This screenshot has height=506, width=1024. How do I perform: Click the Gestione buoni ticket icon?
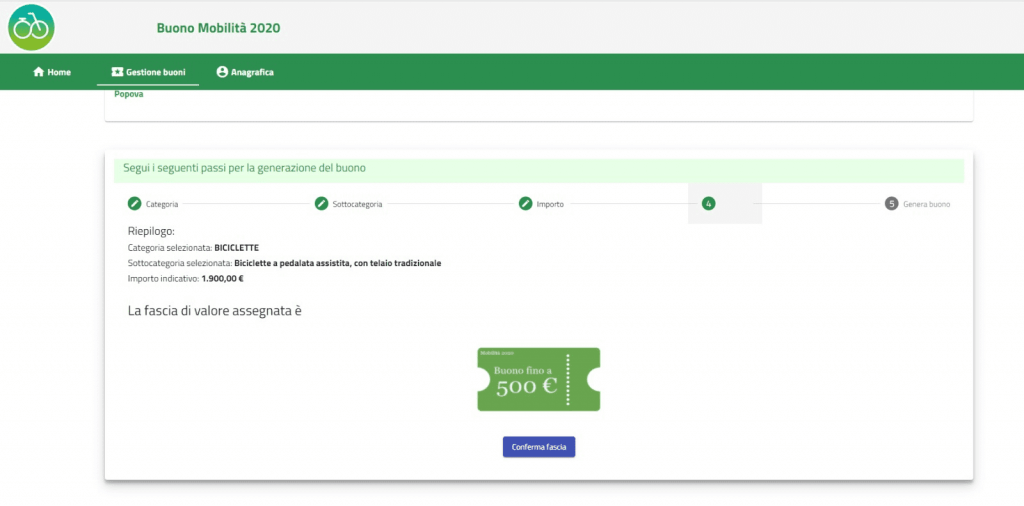click(x=117, y=72)
